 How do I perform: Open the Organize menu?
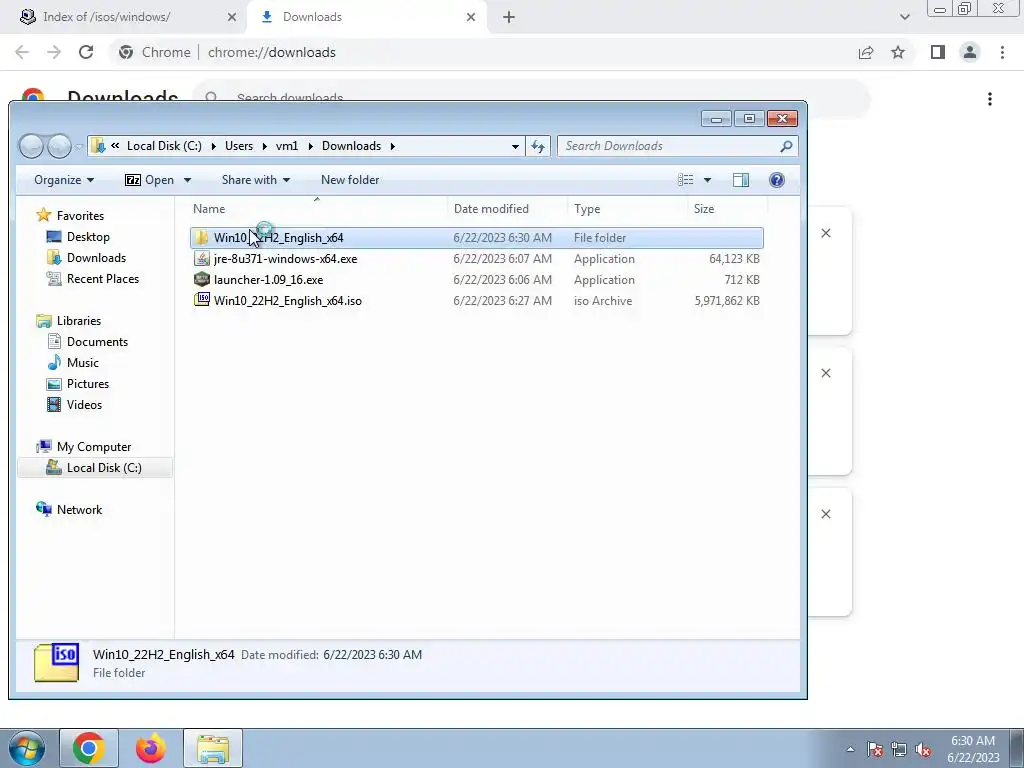64,180
